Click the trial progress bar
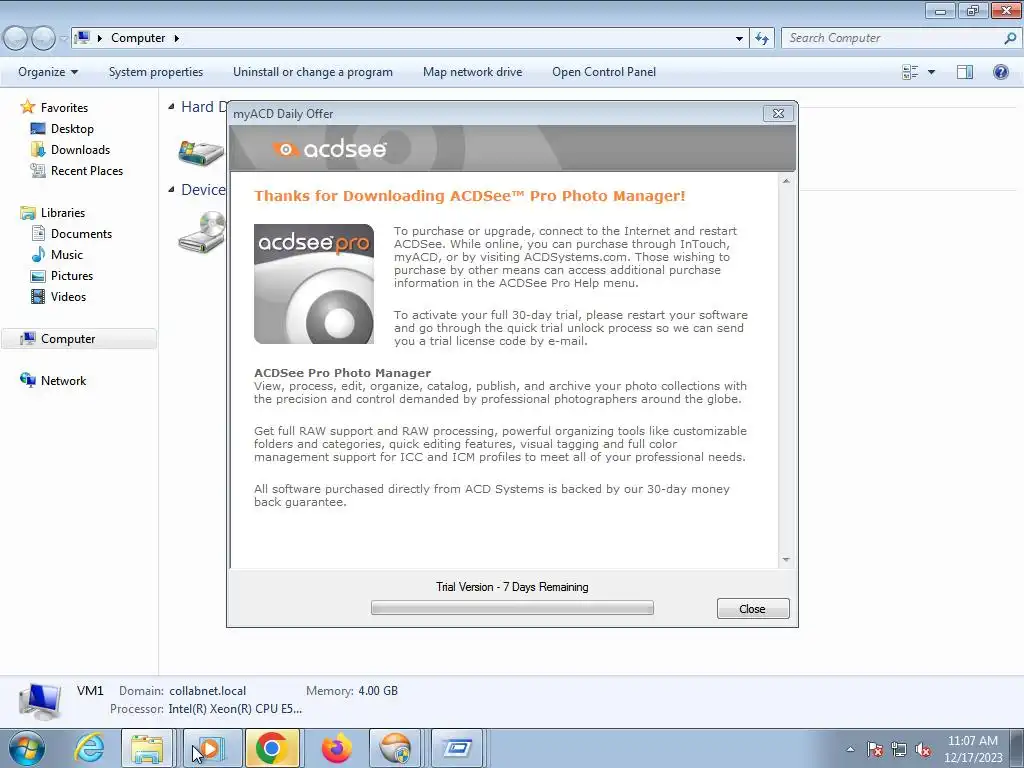Viewport: 1024px width, 768px height. 512,608
